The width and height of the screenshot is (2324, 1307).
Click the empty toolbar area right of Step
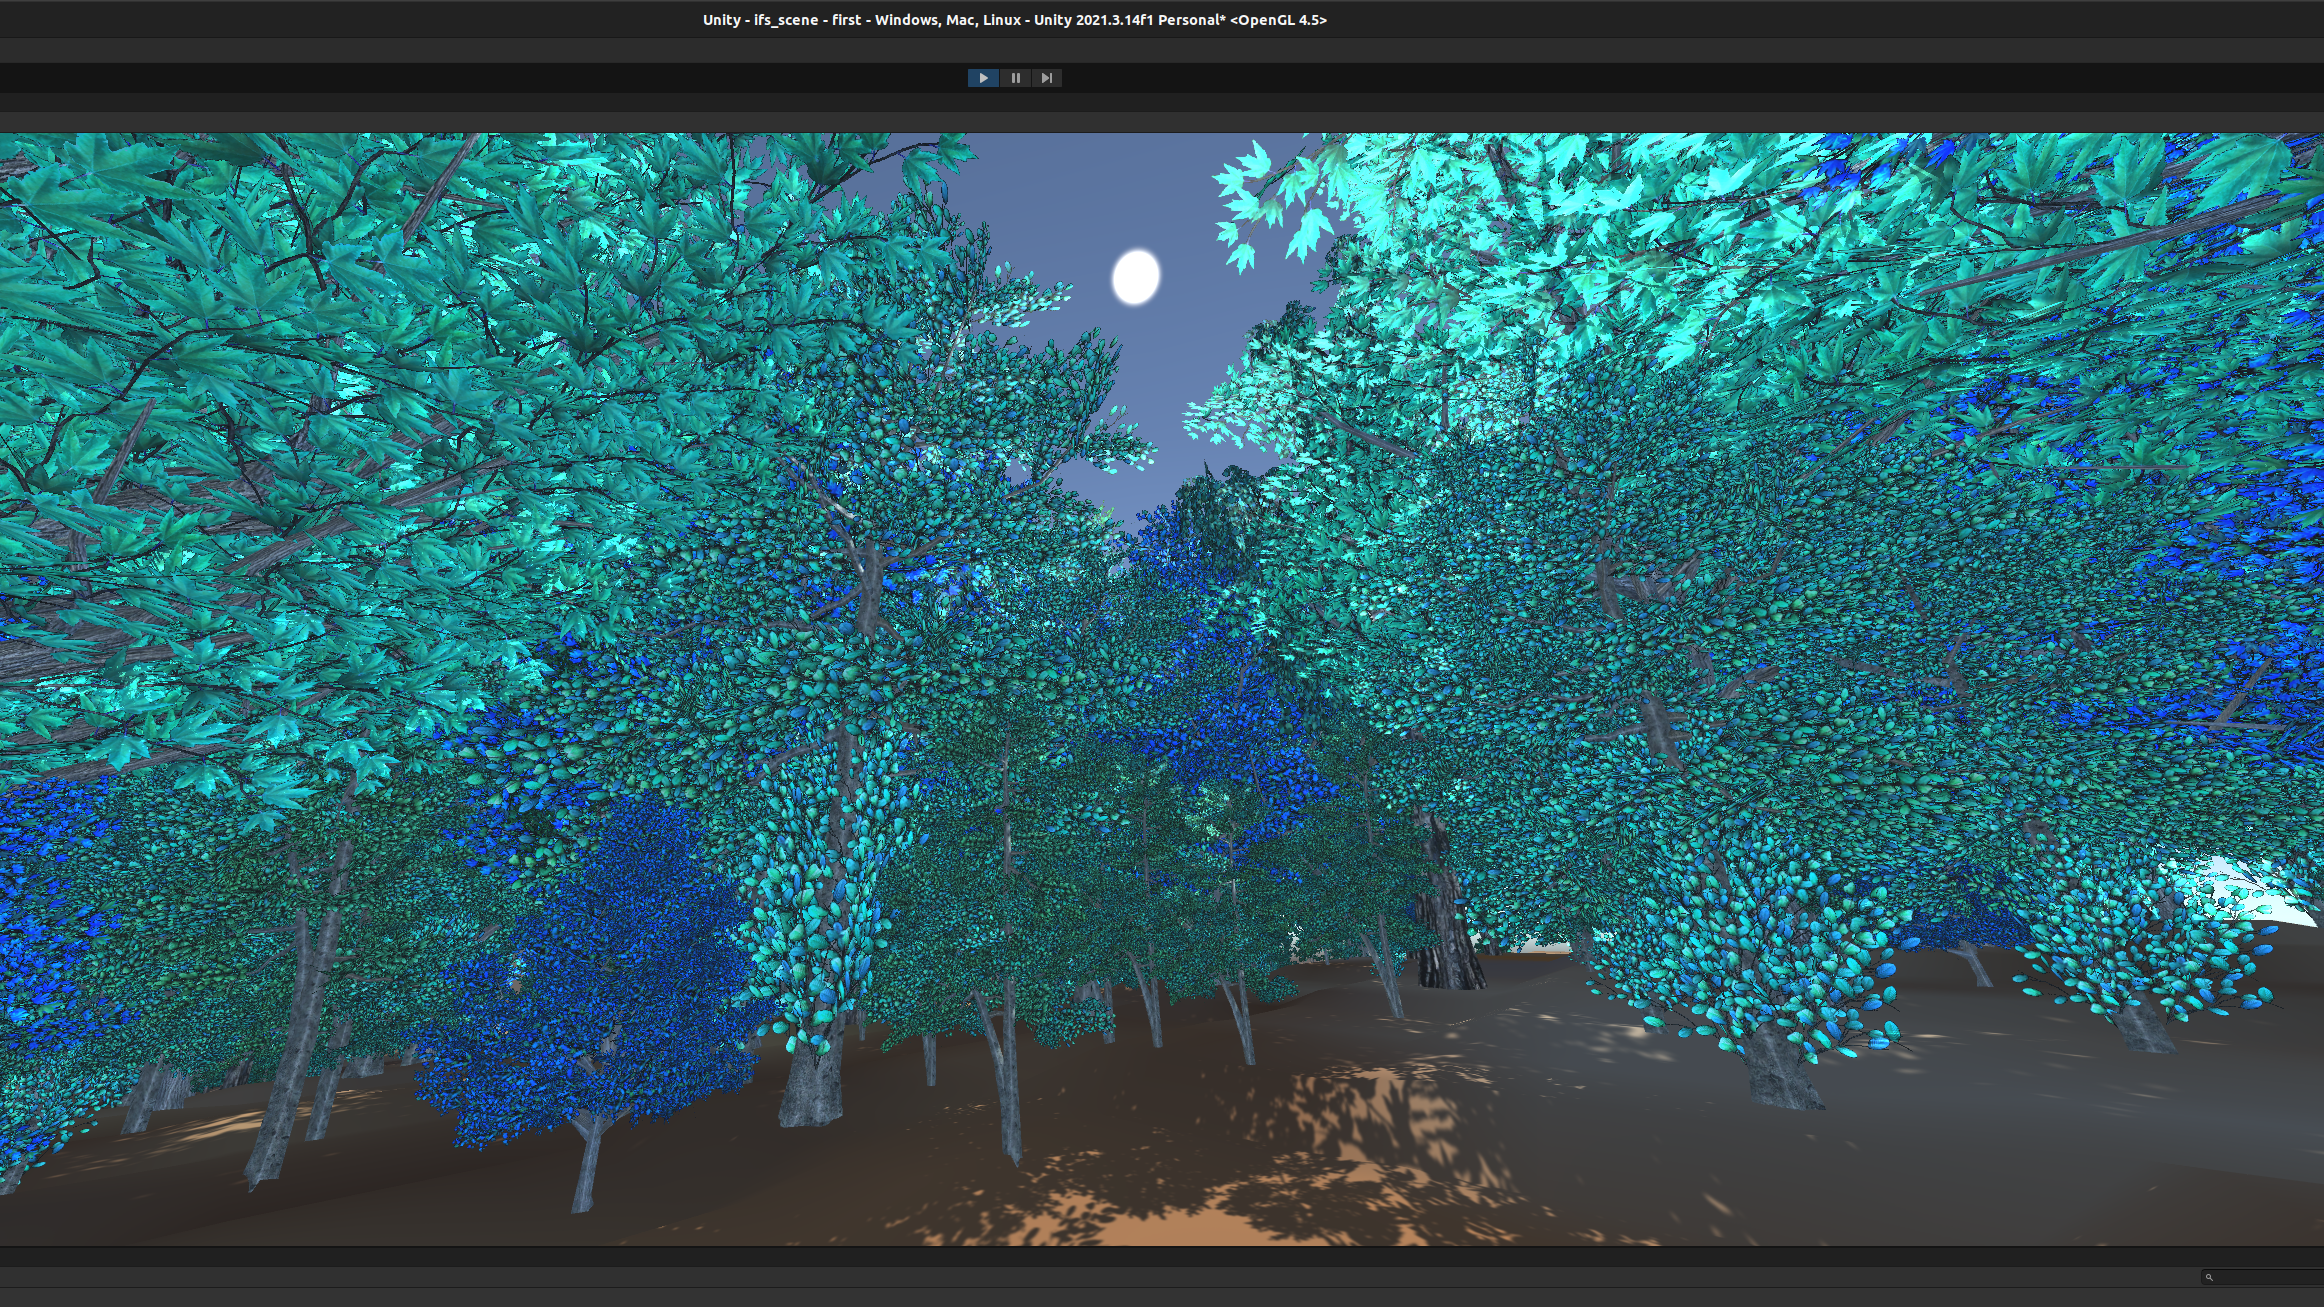1600,78
